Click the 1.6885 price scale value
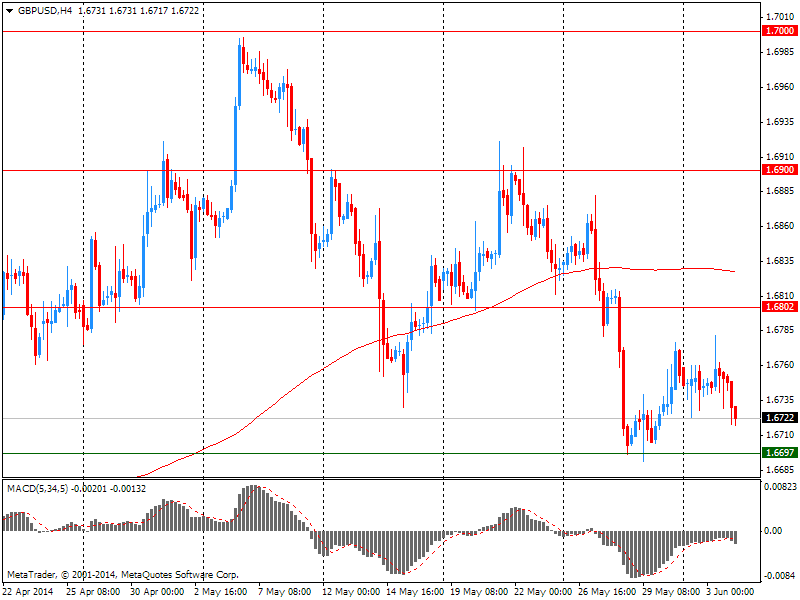The width and height of the screenshot is (800, 600). click(780, 191)
